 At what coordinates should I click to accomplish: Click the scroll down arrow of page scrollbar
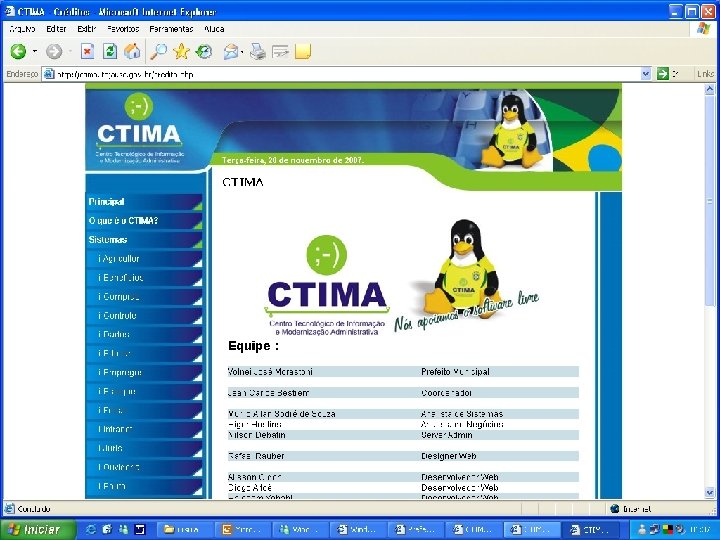pyautogui.click(x=710, y=493)
